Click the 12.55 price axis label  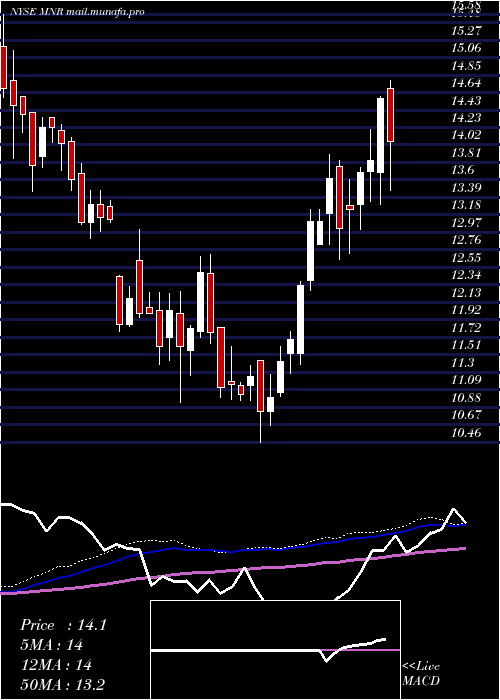tap(467, 258)
